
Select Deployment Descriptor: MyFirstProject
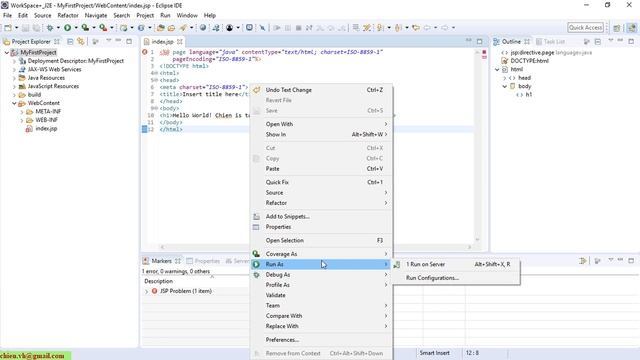click(x=76, y=61)
